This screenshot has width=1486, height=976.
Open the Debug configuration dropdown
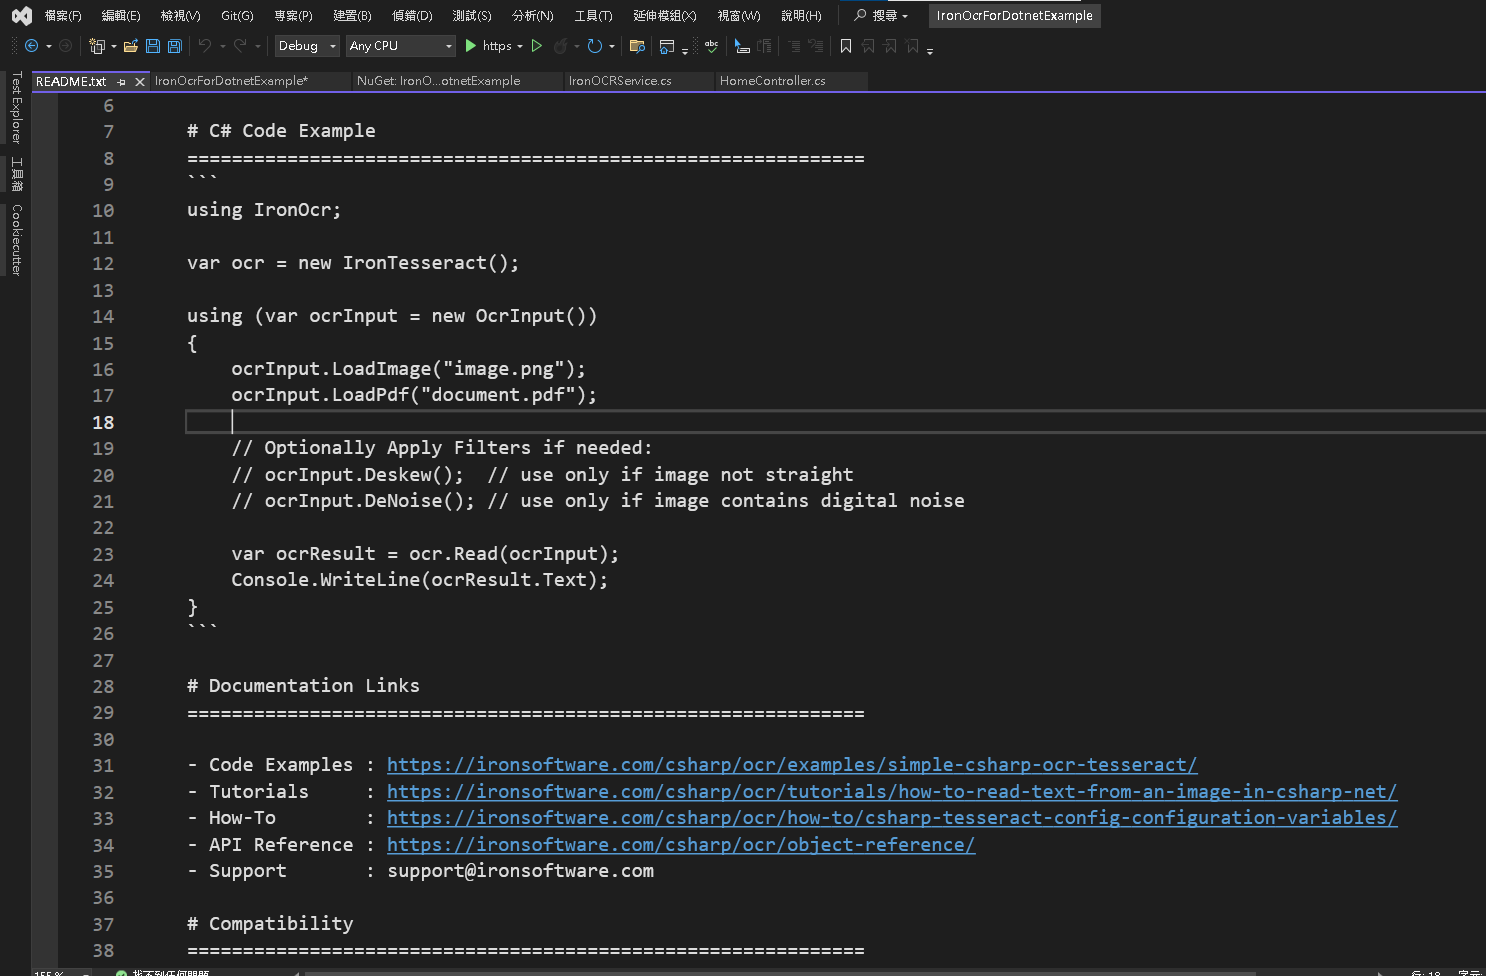click(x=307, y=46)
